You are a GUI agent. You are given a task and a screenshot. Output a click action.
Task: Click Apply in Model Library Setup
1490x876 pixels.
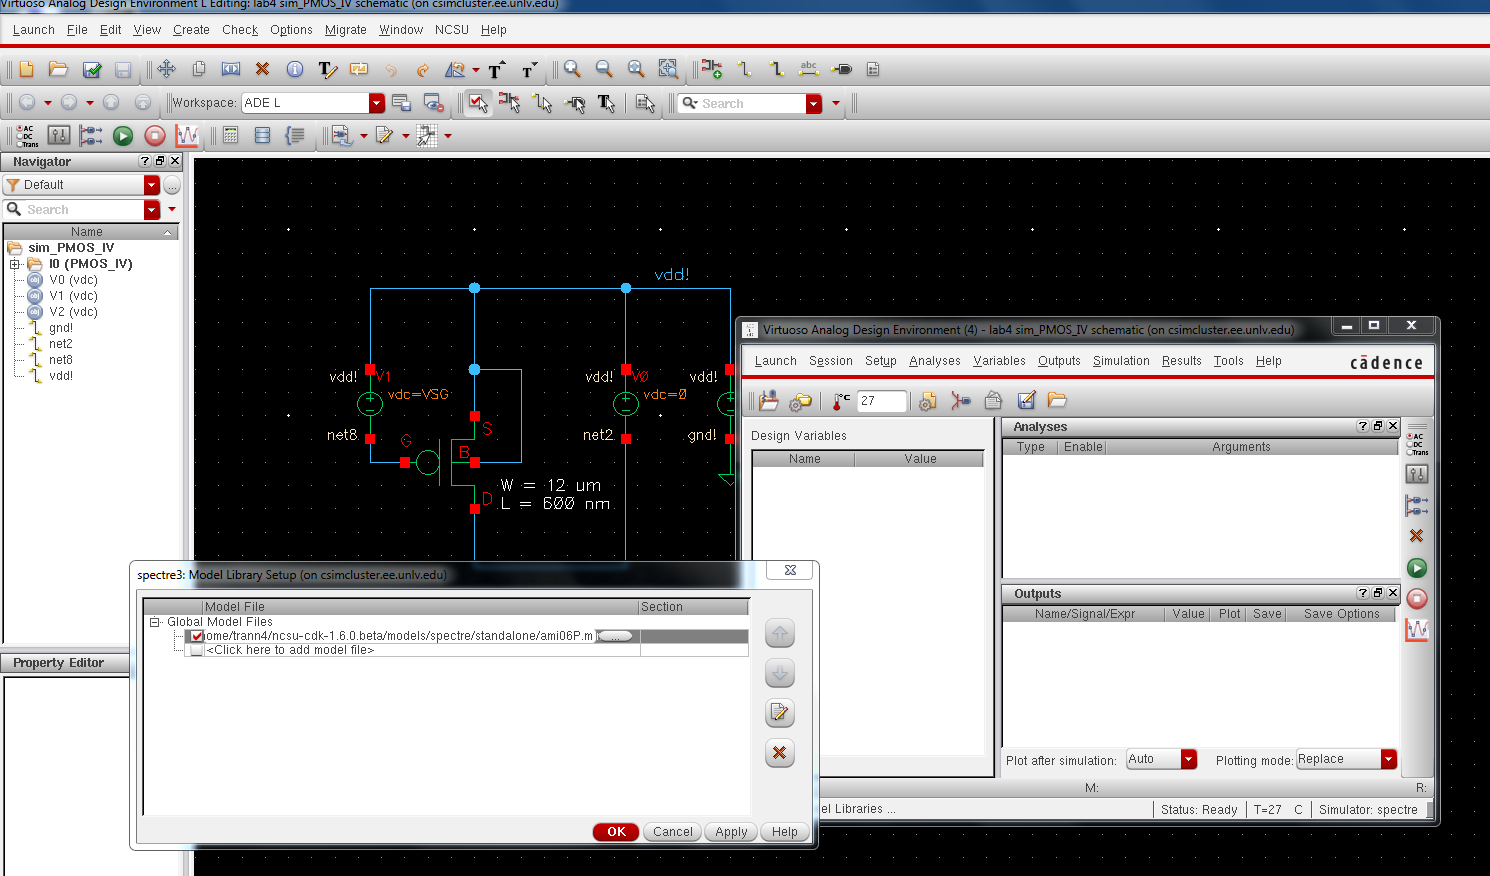731,832
